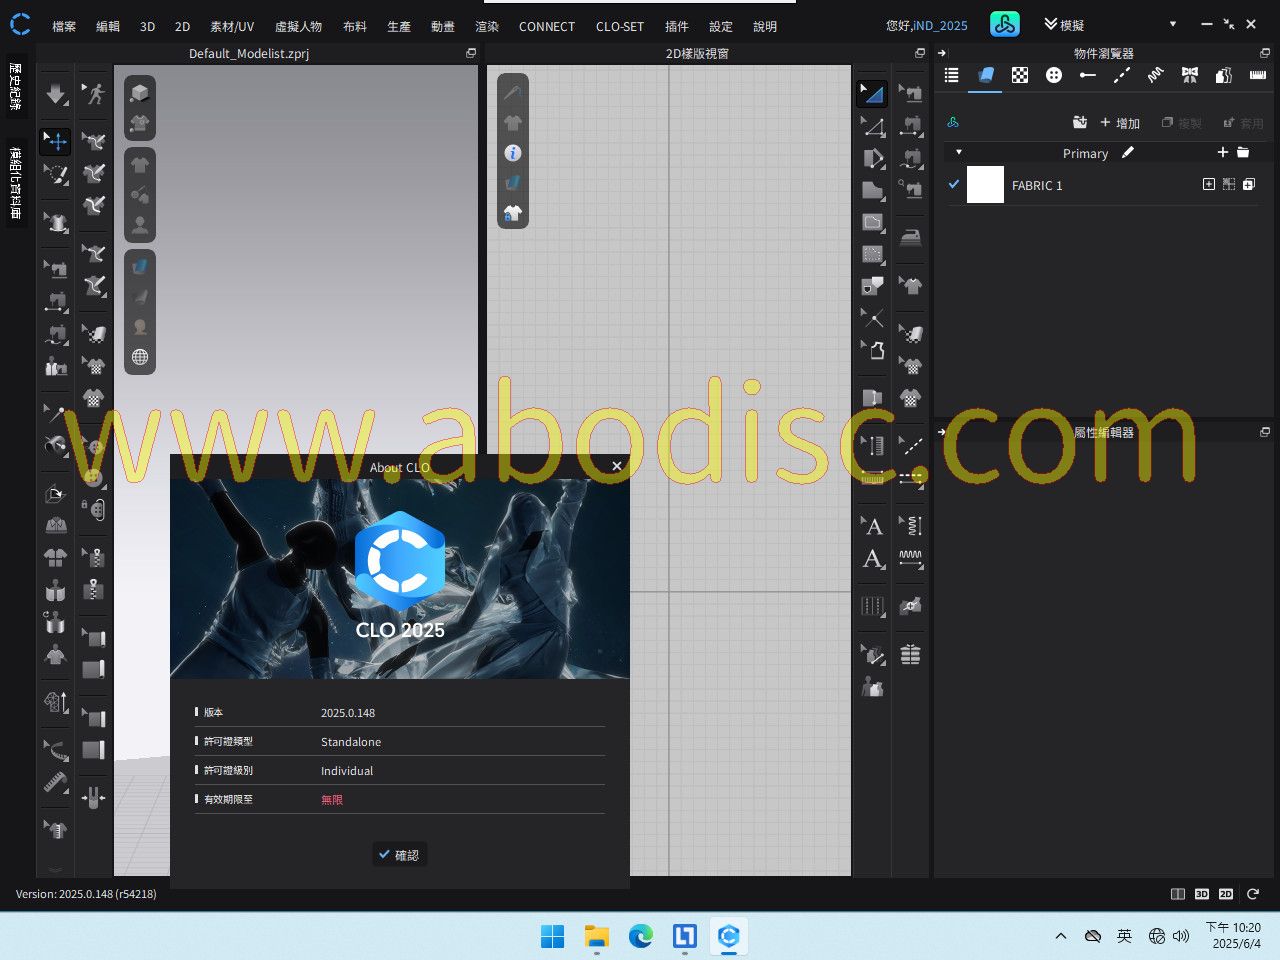This screenshot has width=1280, height=960.
Task: Open the 虛擬人物 menu
Action: (298, 26)
